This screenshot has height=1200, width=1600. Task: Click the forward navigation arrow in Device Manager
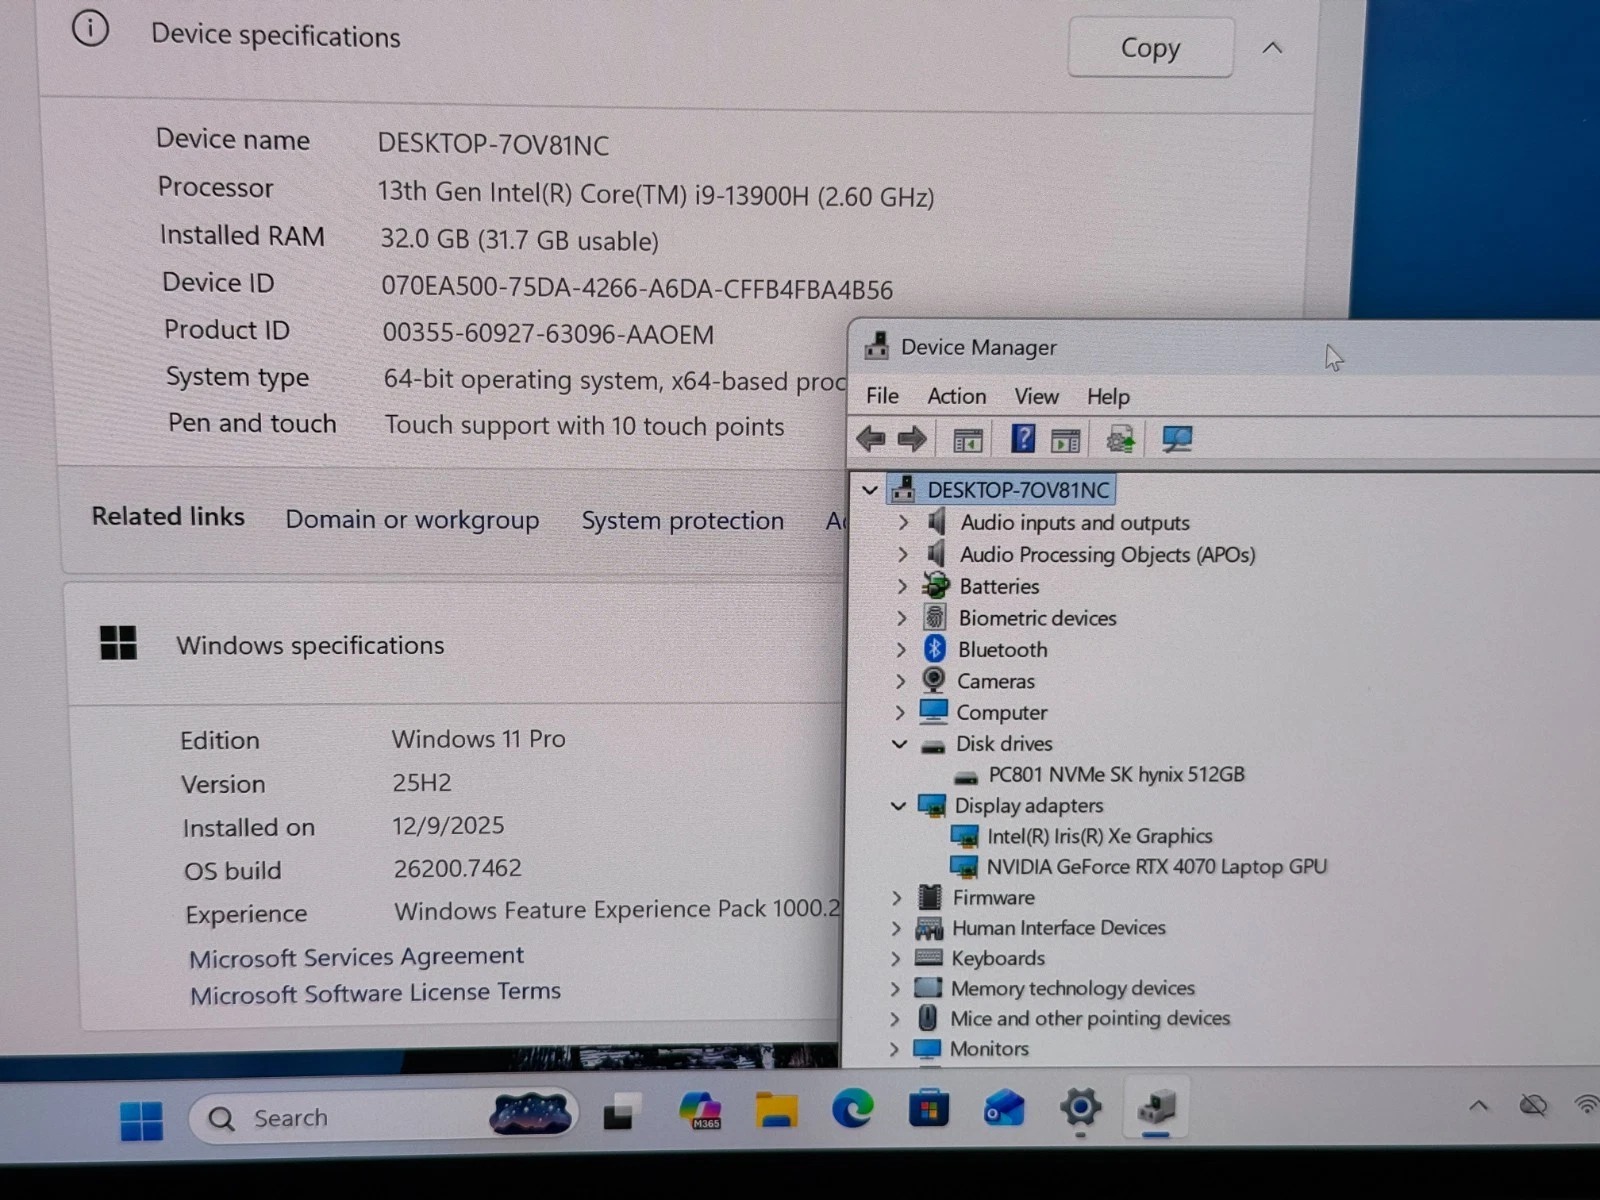coord(911,438)
